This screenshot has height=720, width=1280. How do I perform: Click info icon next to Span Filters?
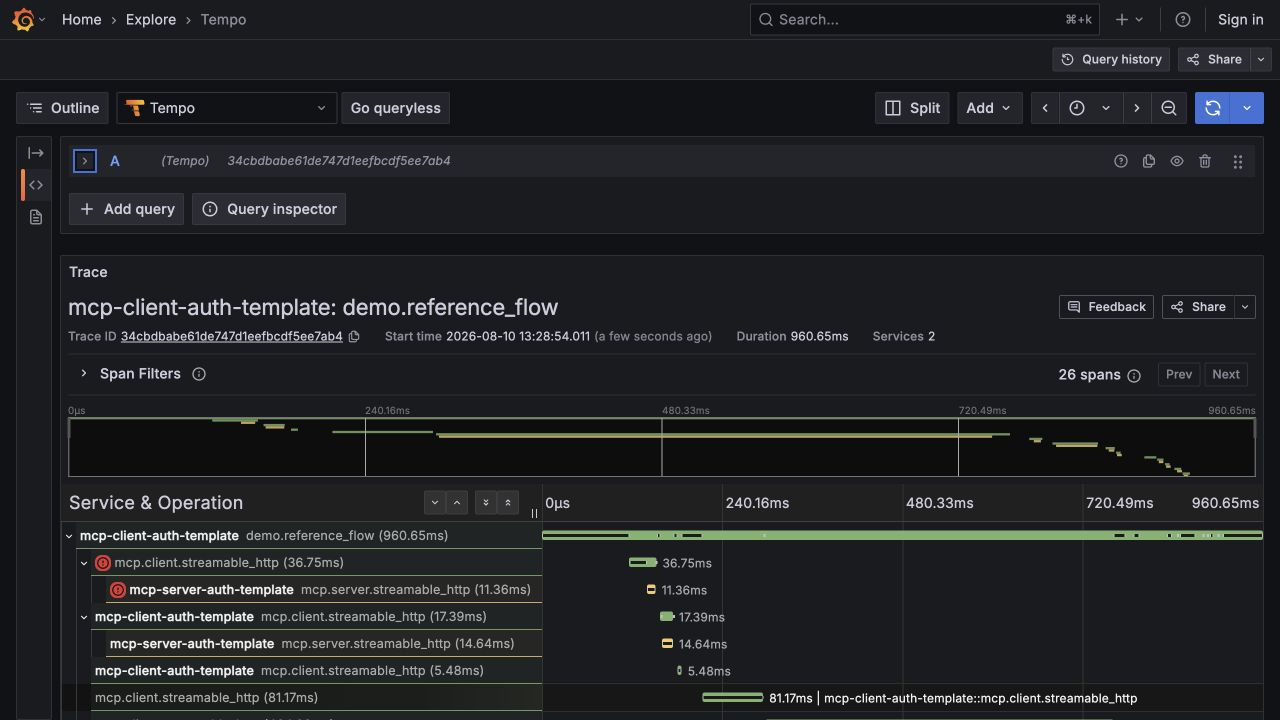click(x=199, y=374)
